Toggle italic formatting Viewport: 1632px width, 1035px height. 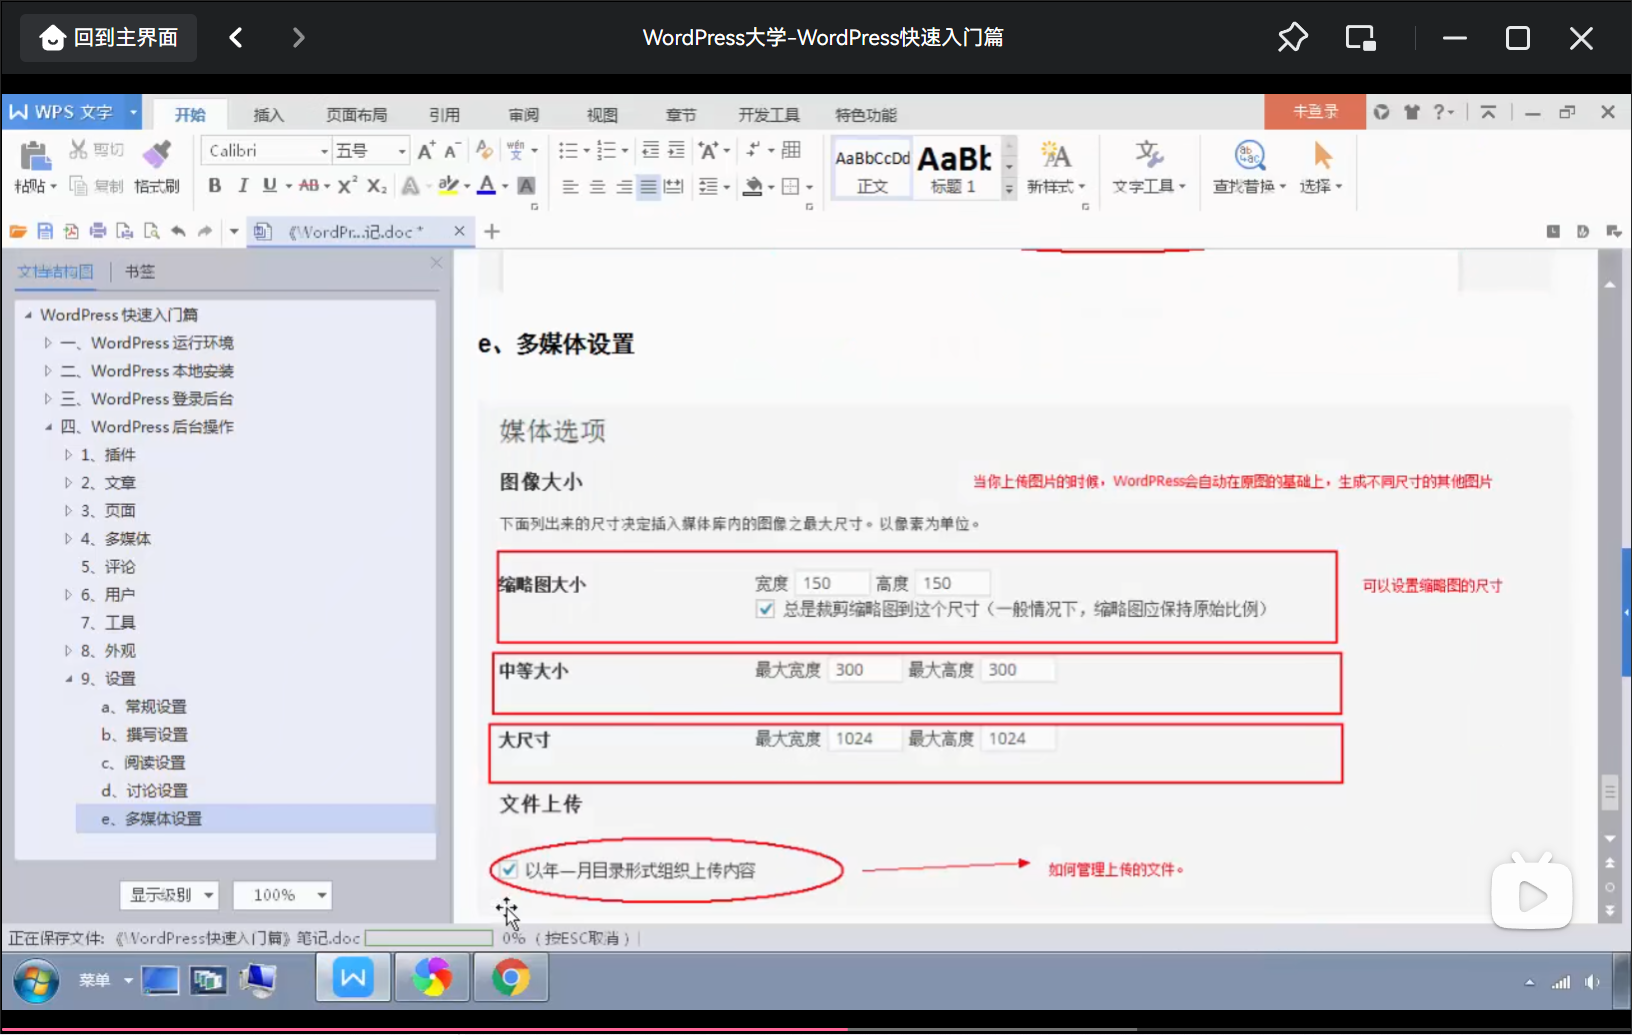(x=242, y=185)
